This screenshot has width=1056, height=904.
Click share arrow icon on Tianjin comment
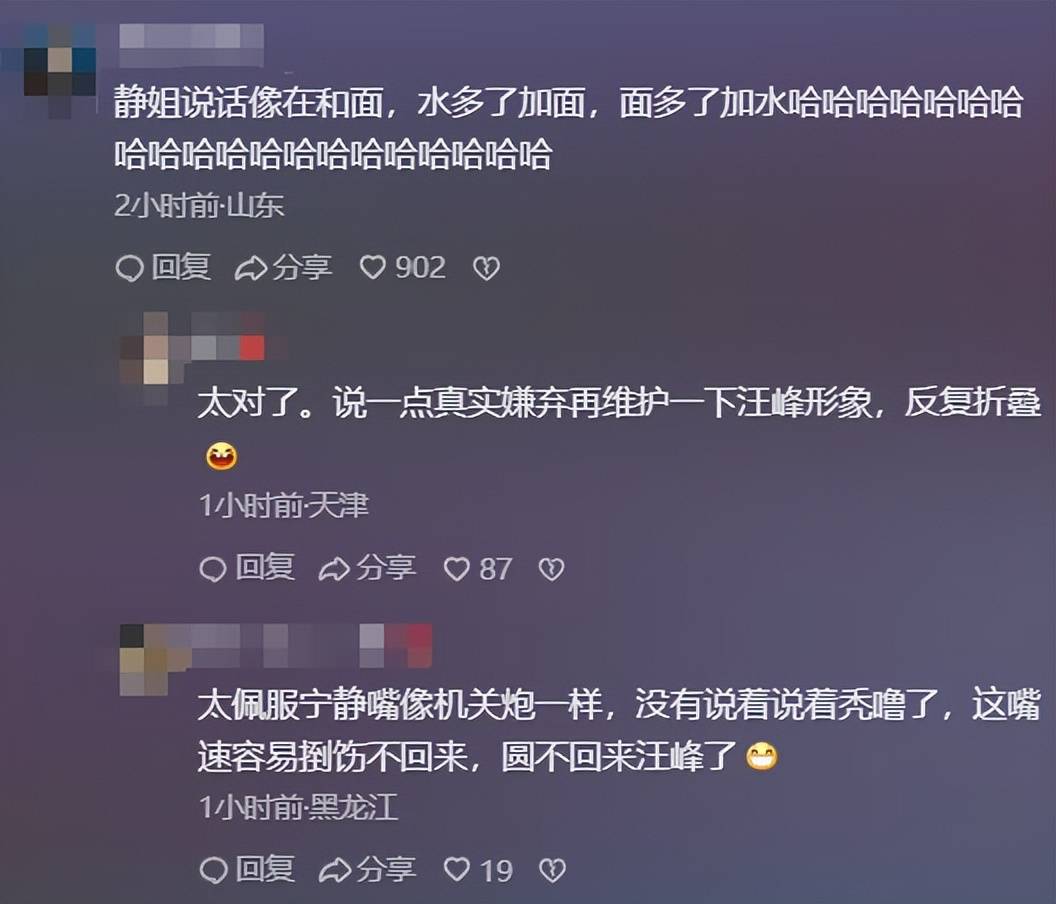point(334,569)
